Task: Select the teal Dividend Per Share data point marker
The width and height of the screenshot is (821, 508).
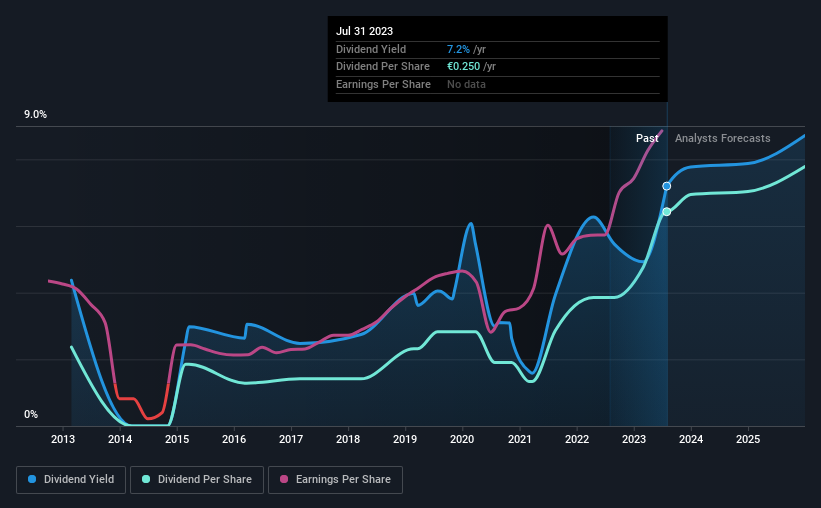Action: [x=667, y=212]
